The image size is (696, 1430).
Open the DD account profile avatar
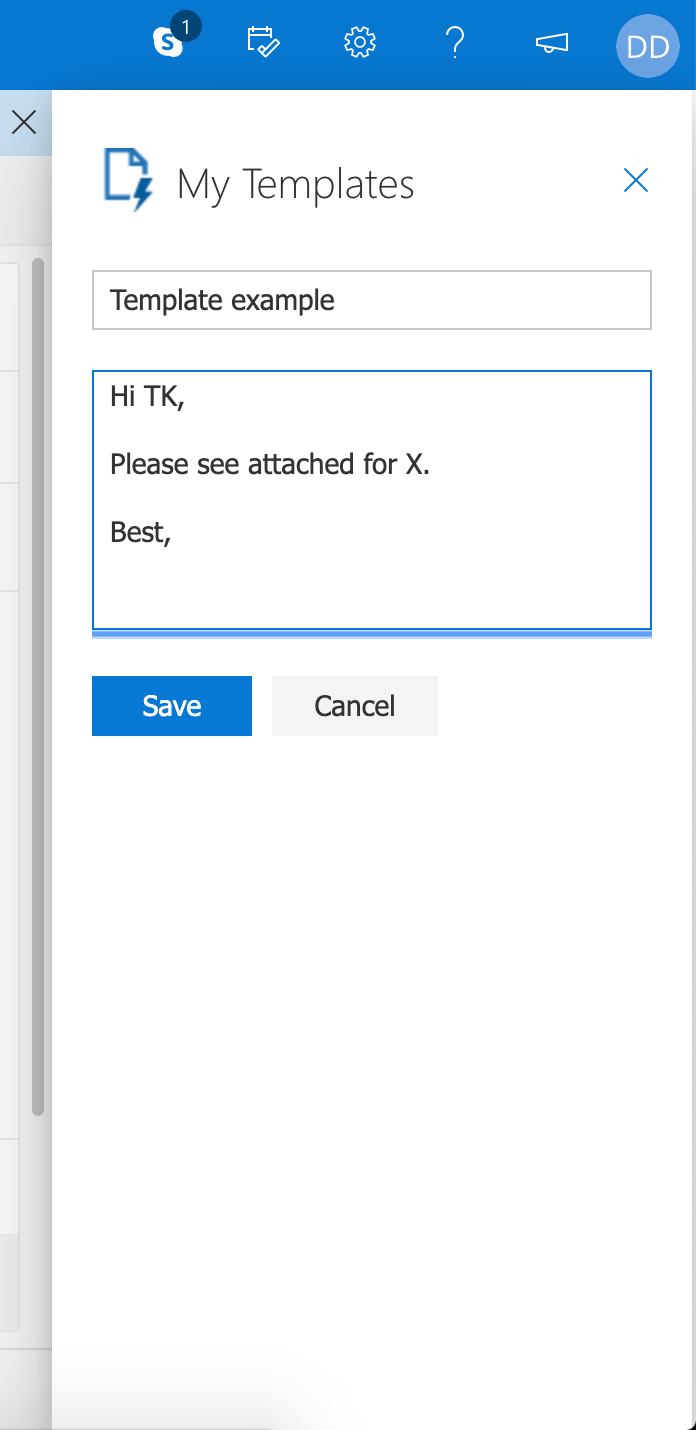647,46
